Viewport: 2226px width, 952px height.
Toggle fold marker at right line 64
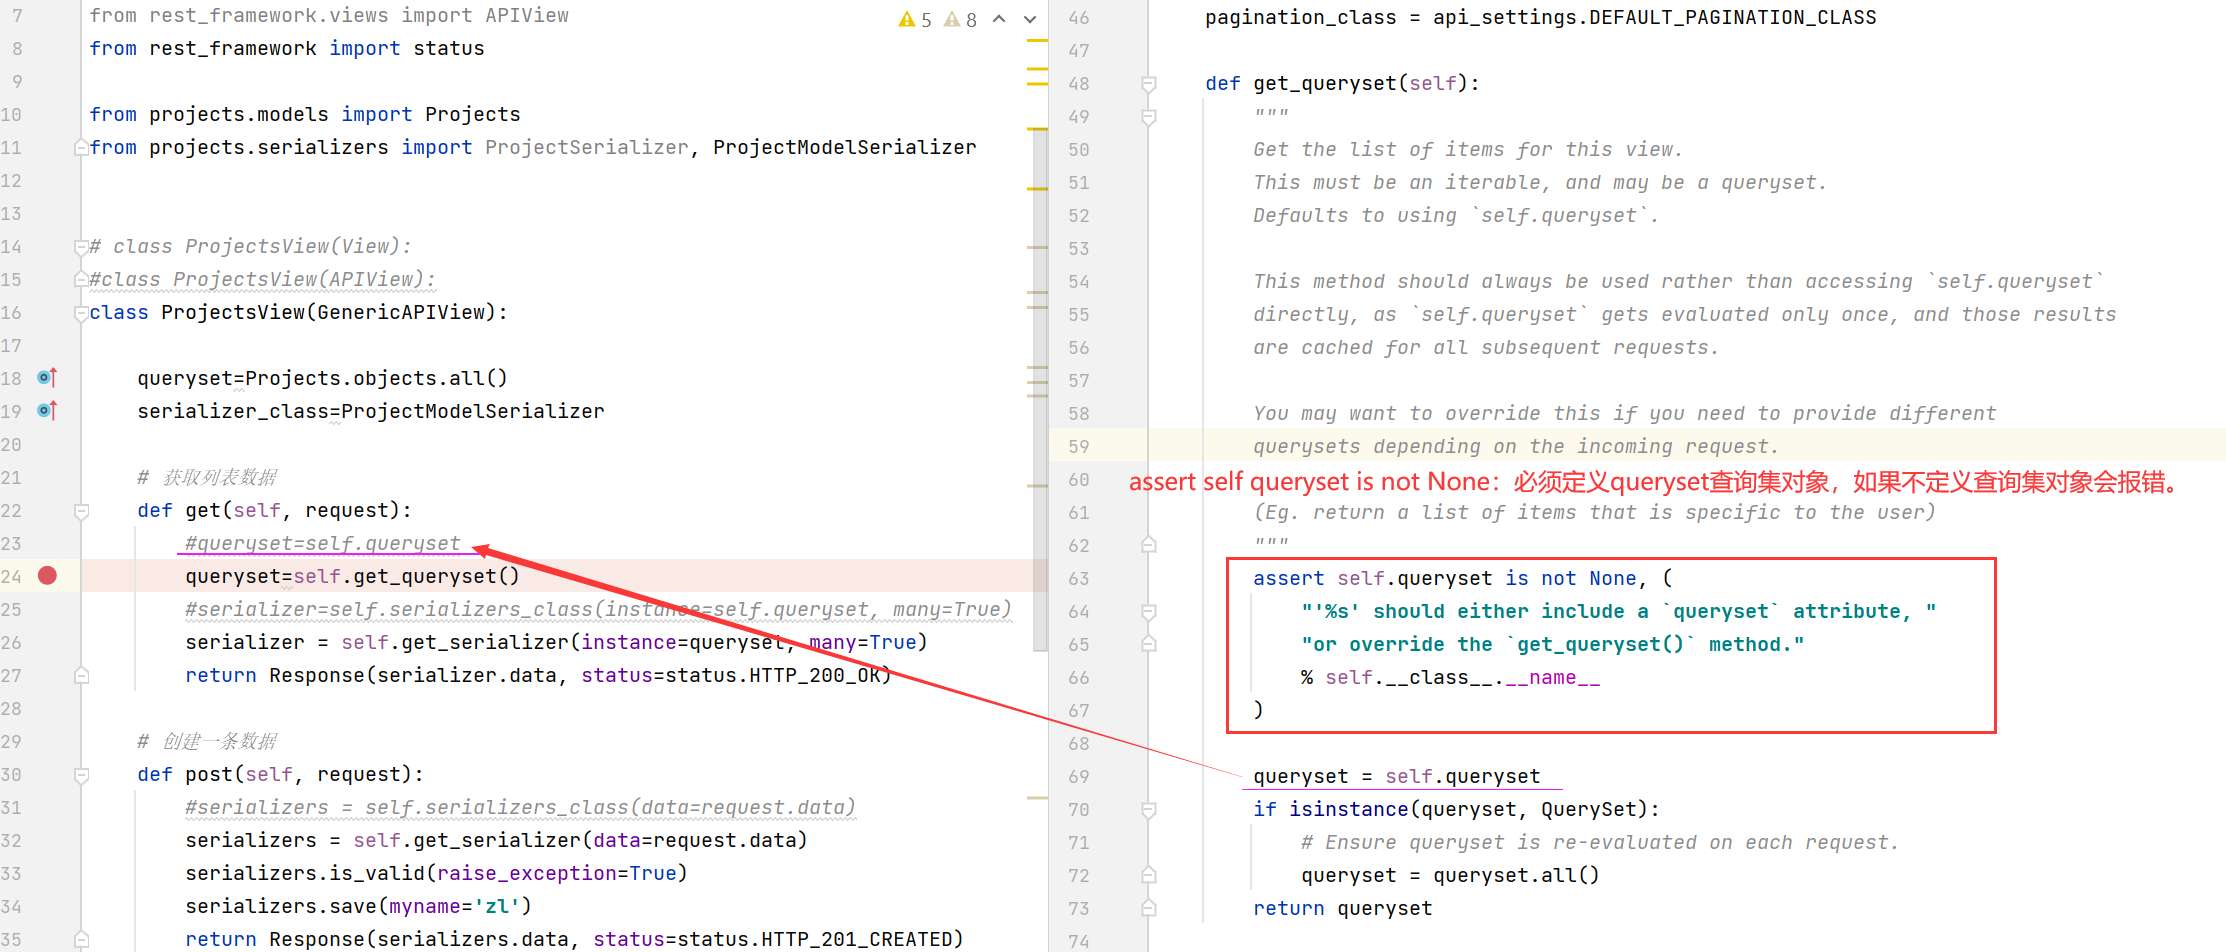click(1149, 612)
